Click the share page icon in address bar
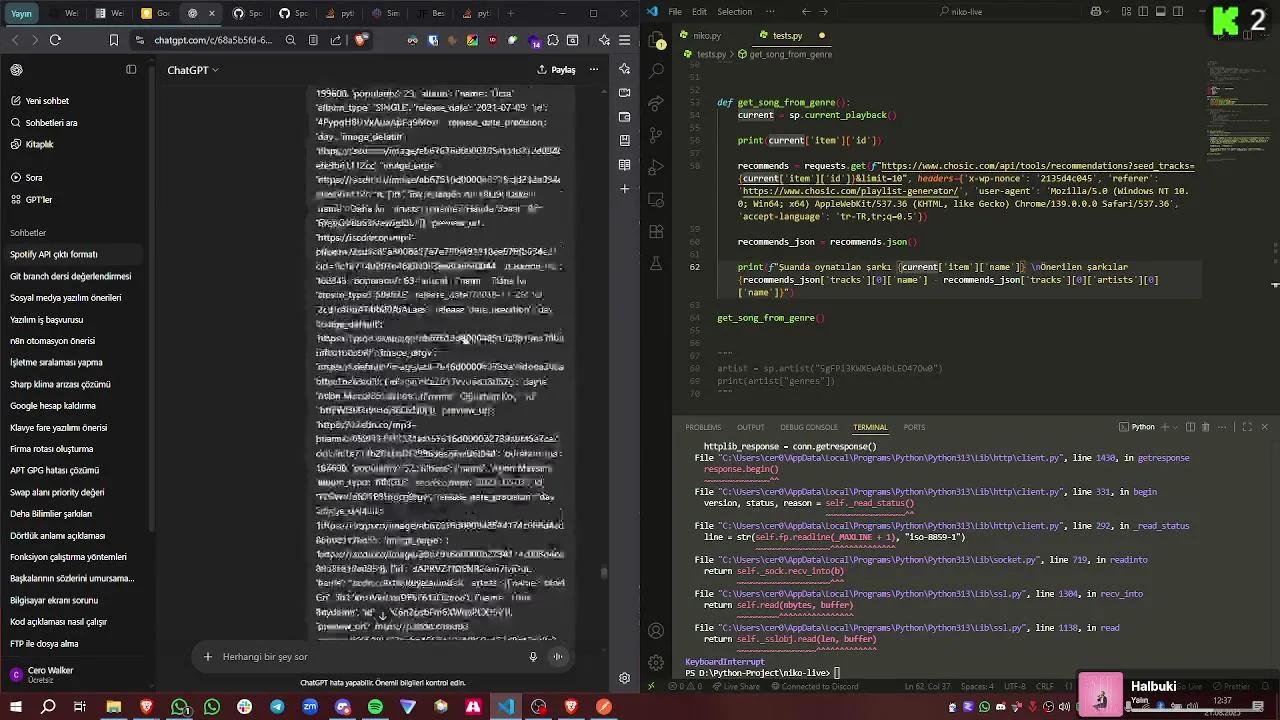 [x=336, y=40]
